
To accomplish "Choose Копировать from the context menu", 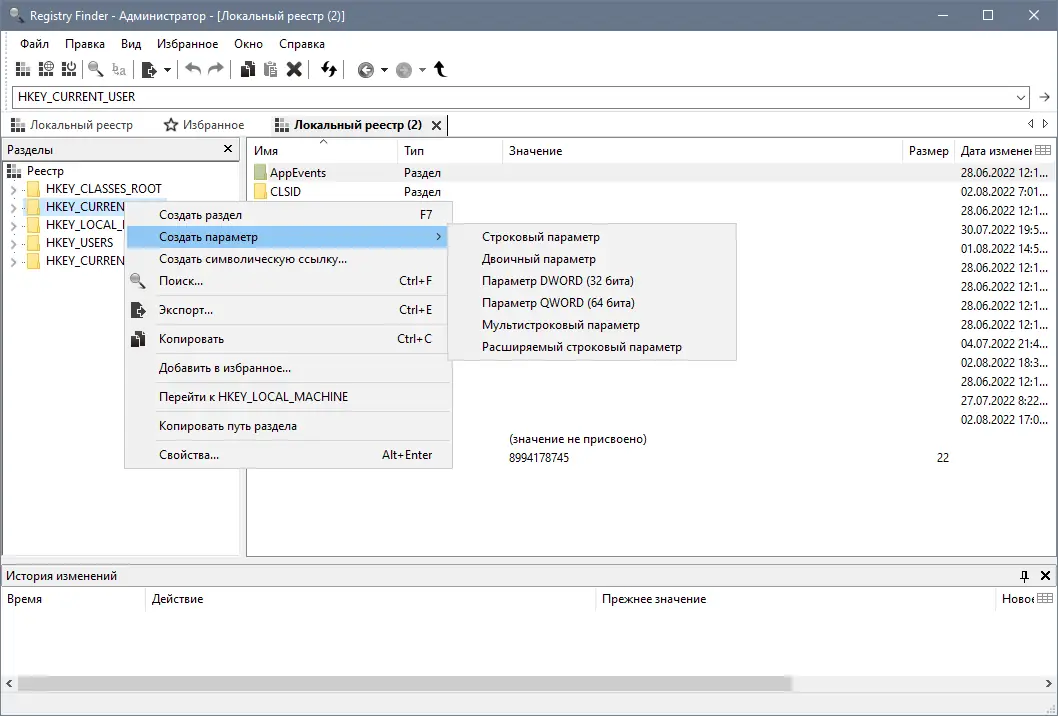I will 288,339.
